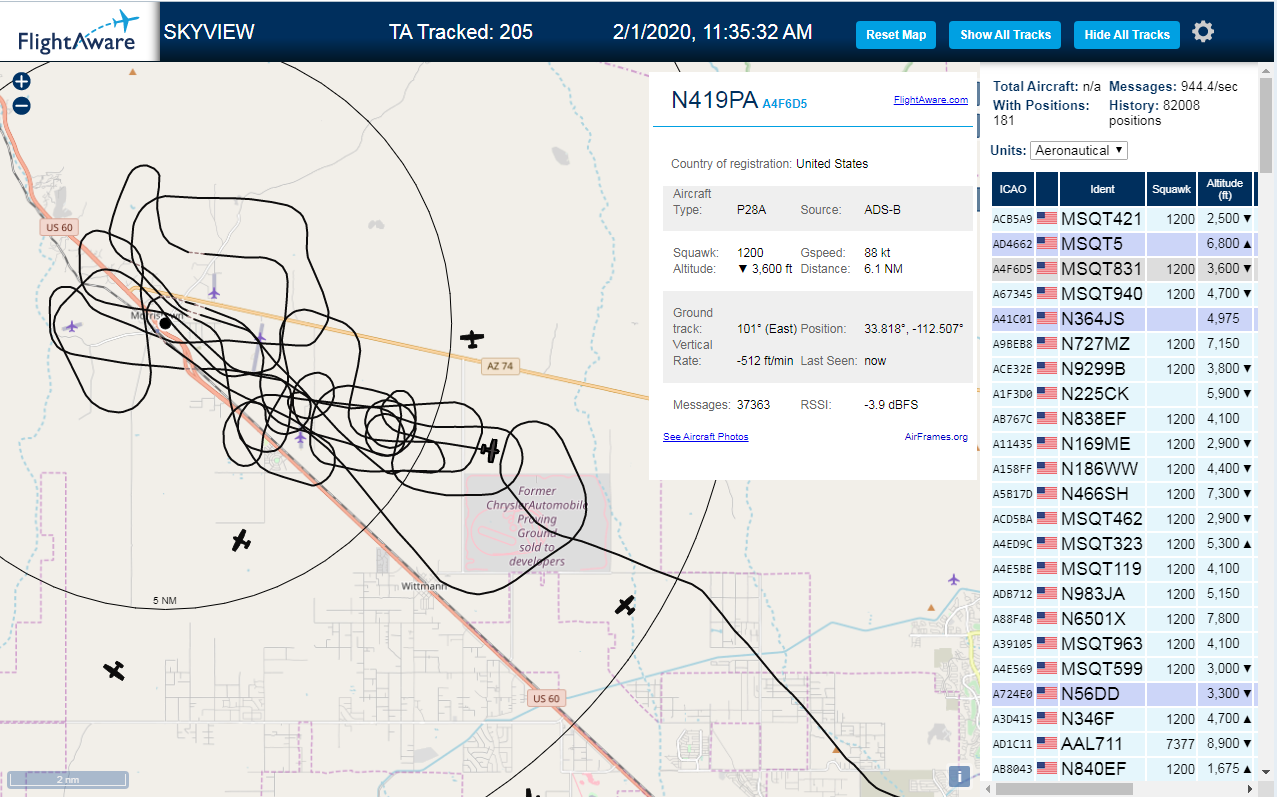Select the MSQT599 row
The image size is (1277, 797).
1124,668
